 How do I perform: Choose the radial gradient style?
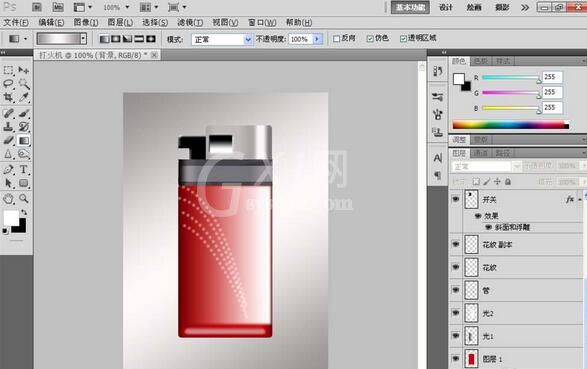point(116,39)
